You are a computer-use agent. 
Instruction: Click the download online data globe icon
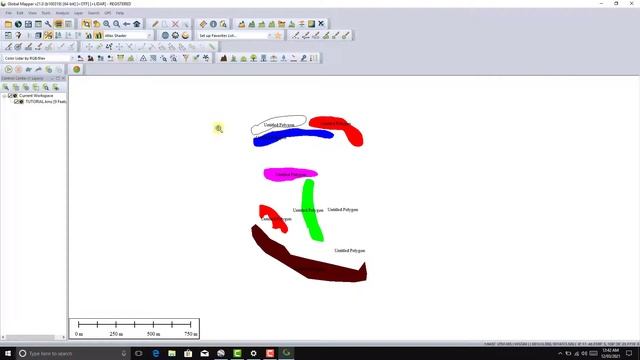tap(18, 24)
